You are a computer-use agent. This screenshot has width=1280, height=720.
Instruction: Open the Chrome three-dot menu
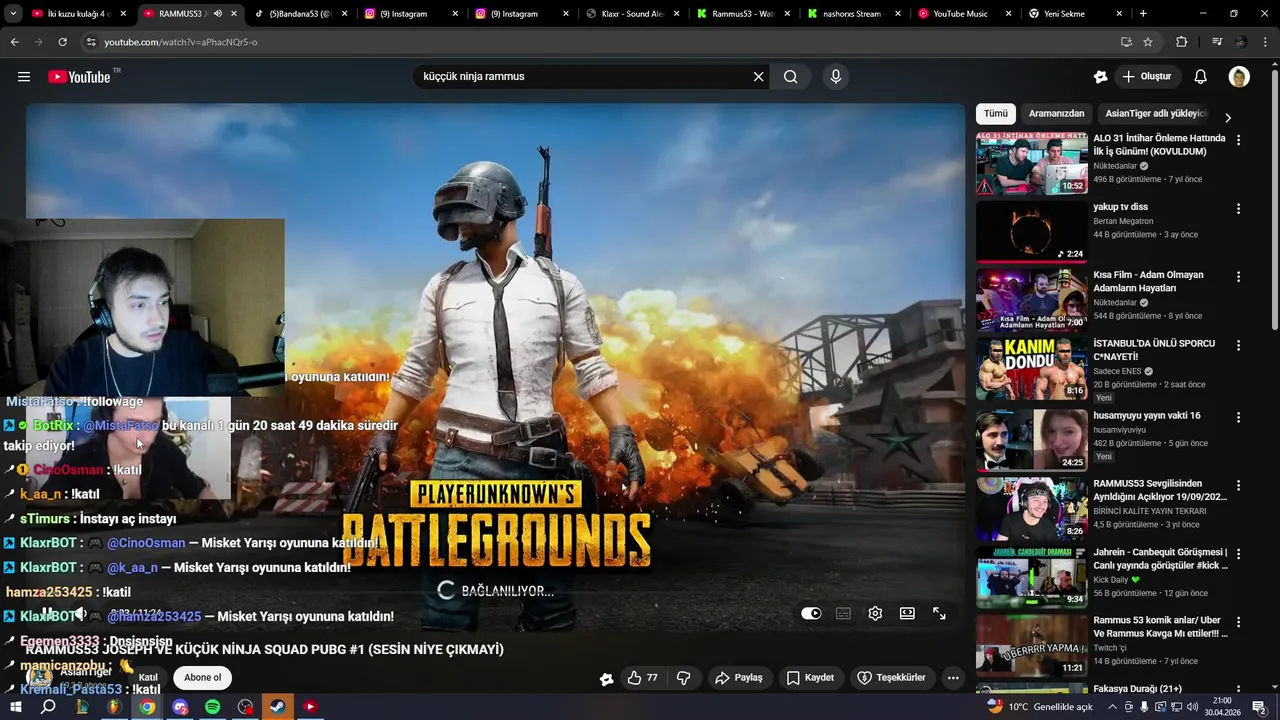1264,42
